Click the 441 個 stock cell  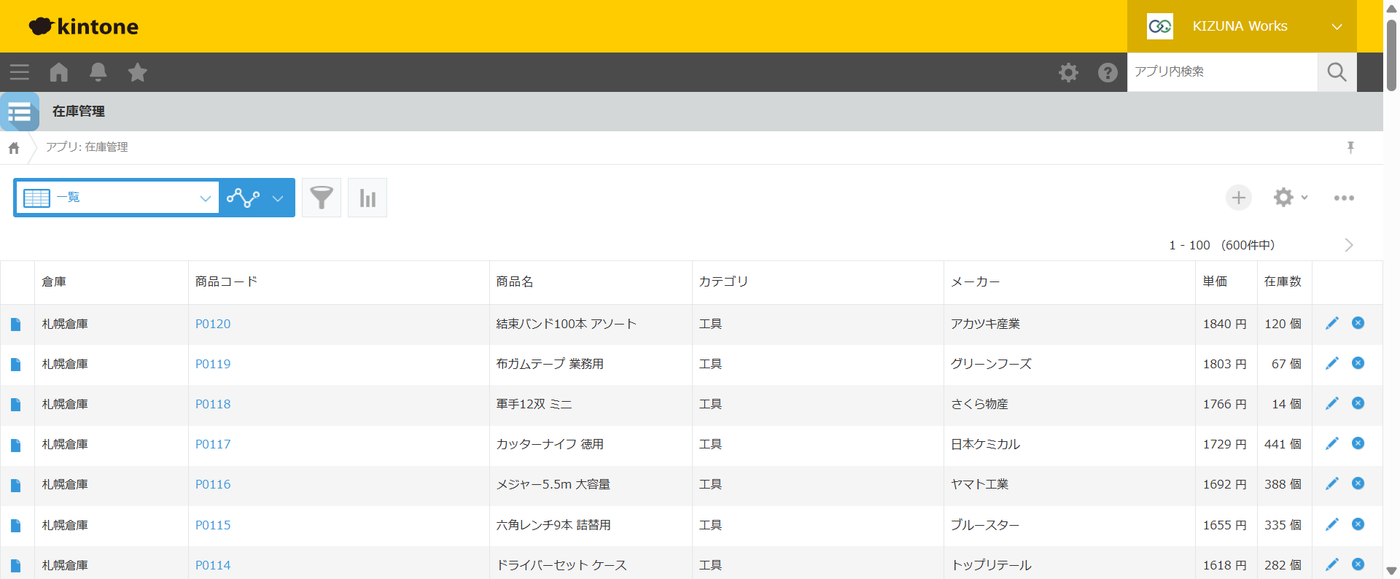1283,444
